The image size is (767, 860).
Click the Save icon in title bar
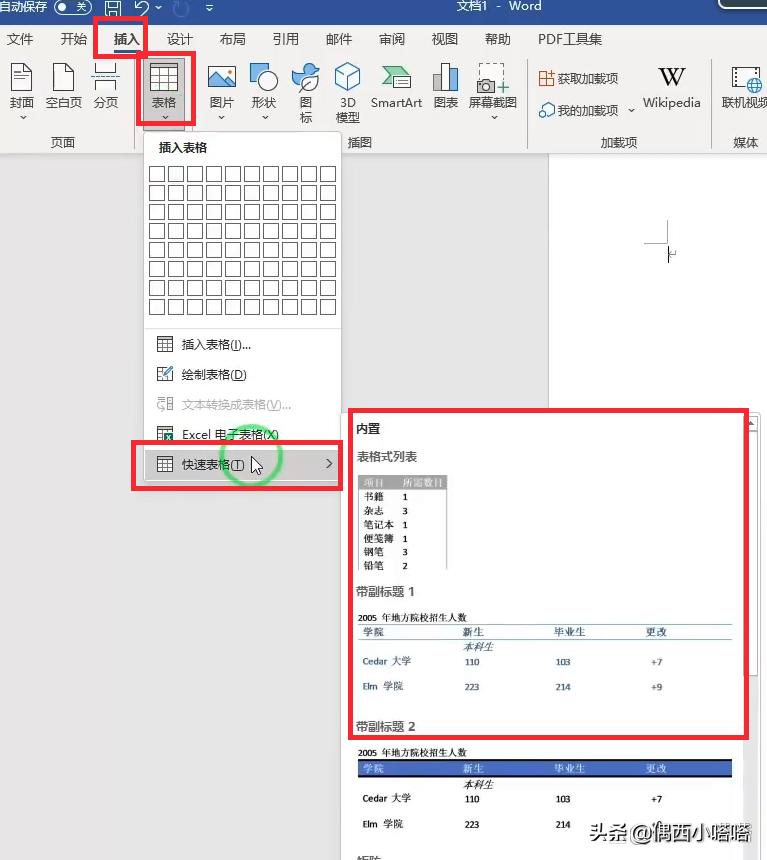[113, 8]
